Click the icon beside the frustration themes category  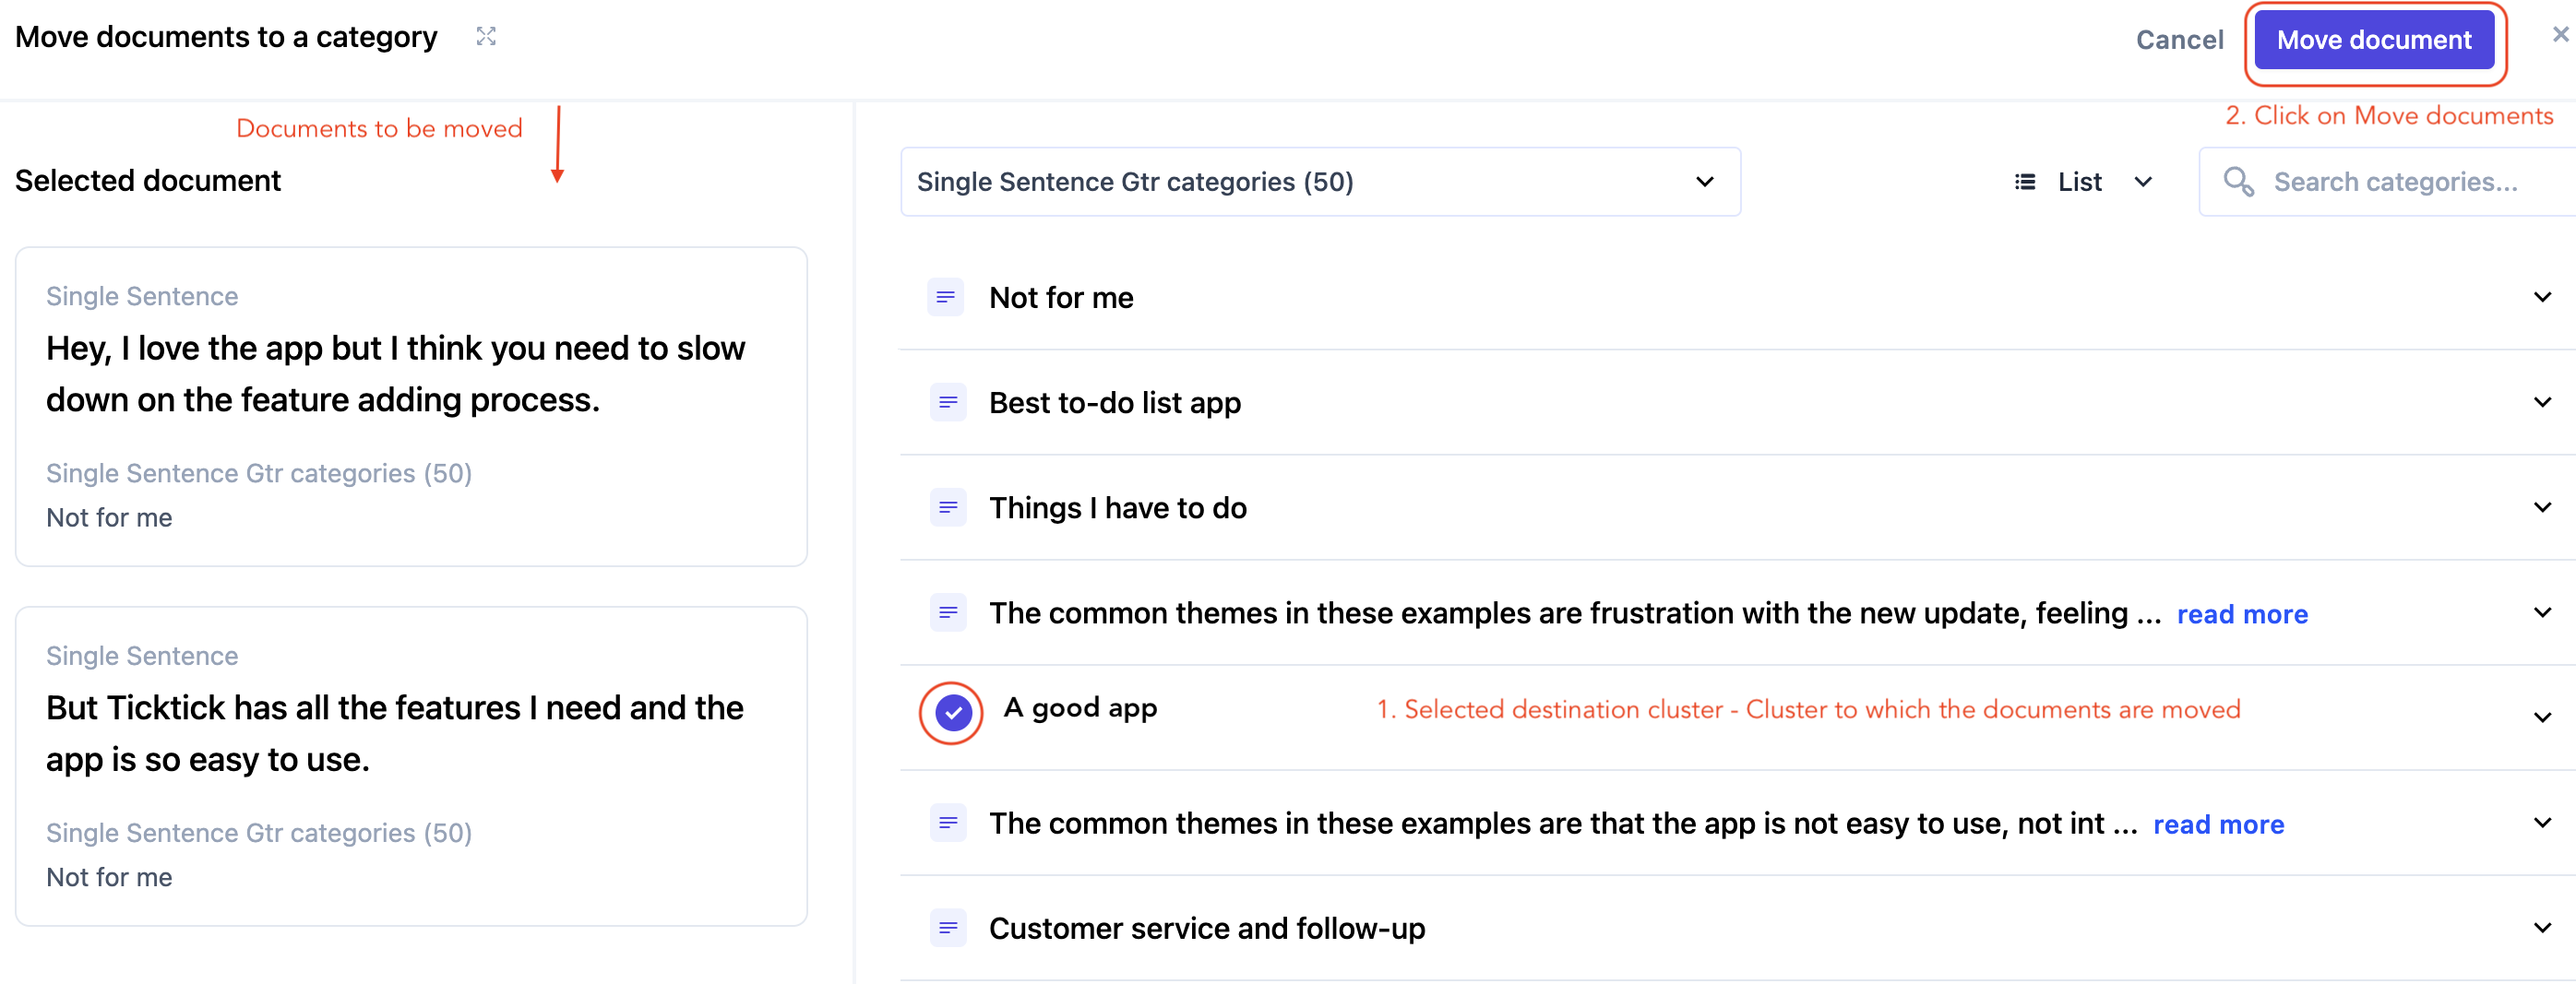(x=946, y=612)
